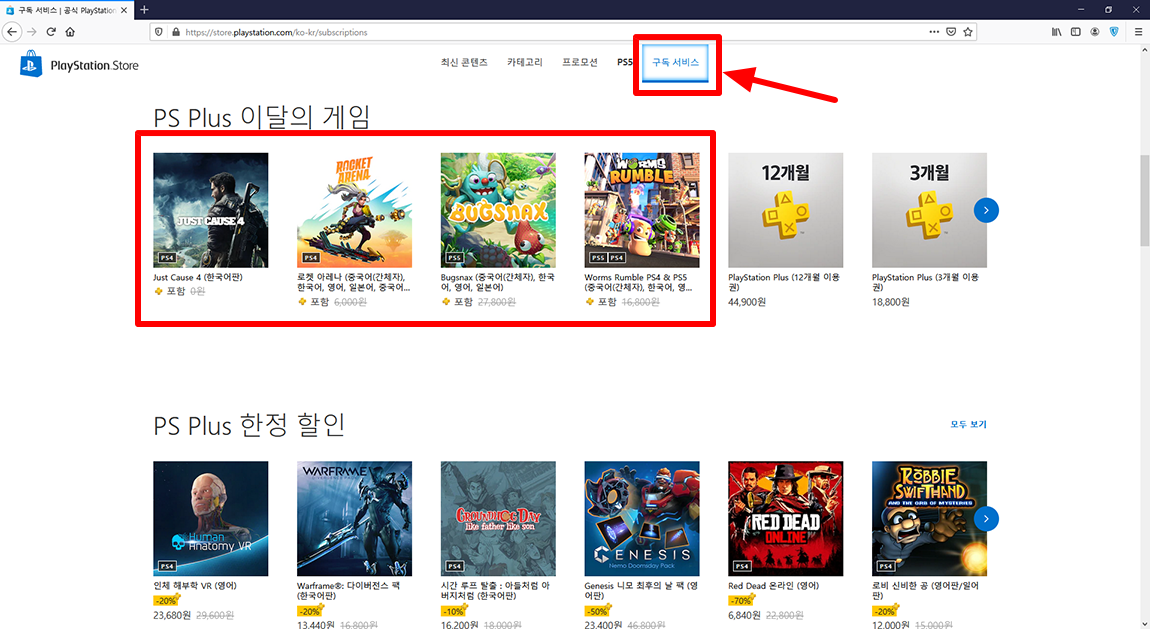Open page actions three-dot menu
Viewport: 1150px width, 629px height.
tap(934, 32)
